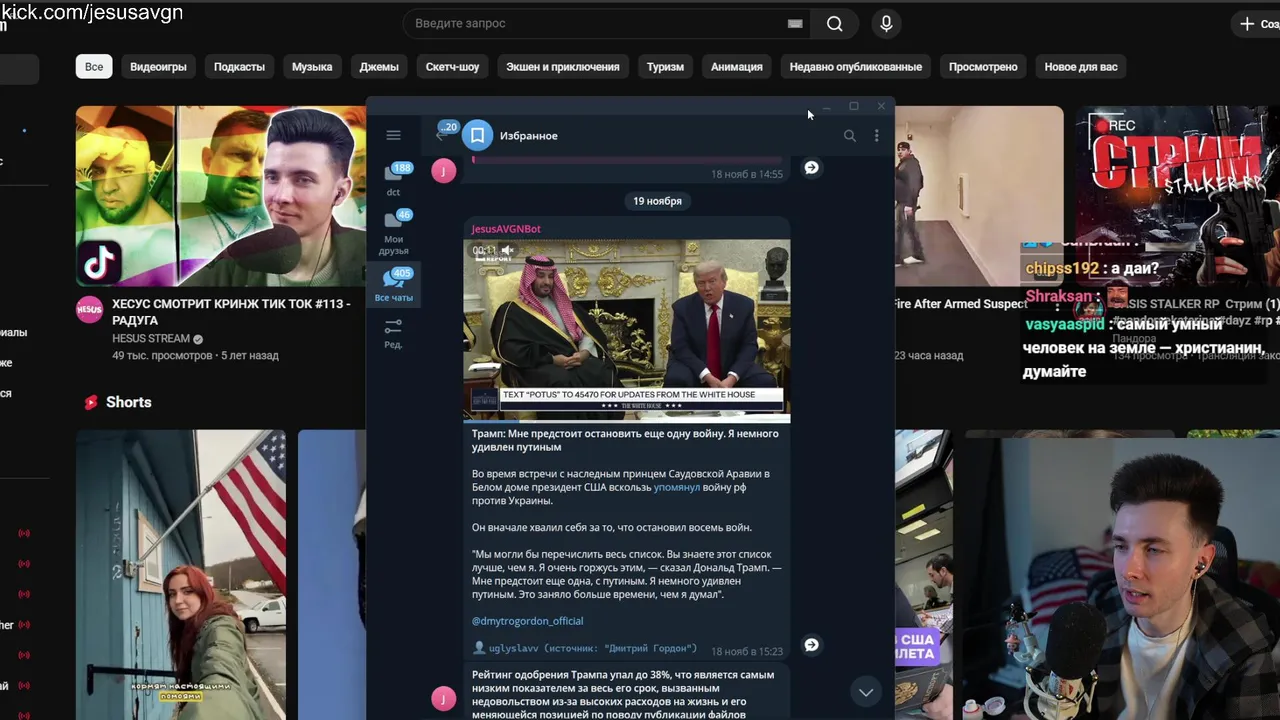Select the Скетч-шоу filter chip
The height and width of the screenshot is (720, 1280).
(452, 67)
